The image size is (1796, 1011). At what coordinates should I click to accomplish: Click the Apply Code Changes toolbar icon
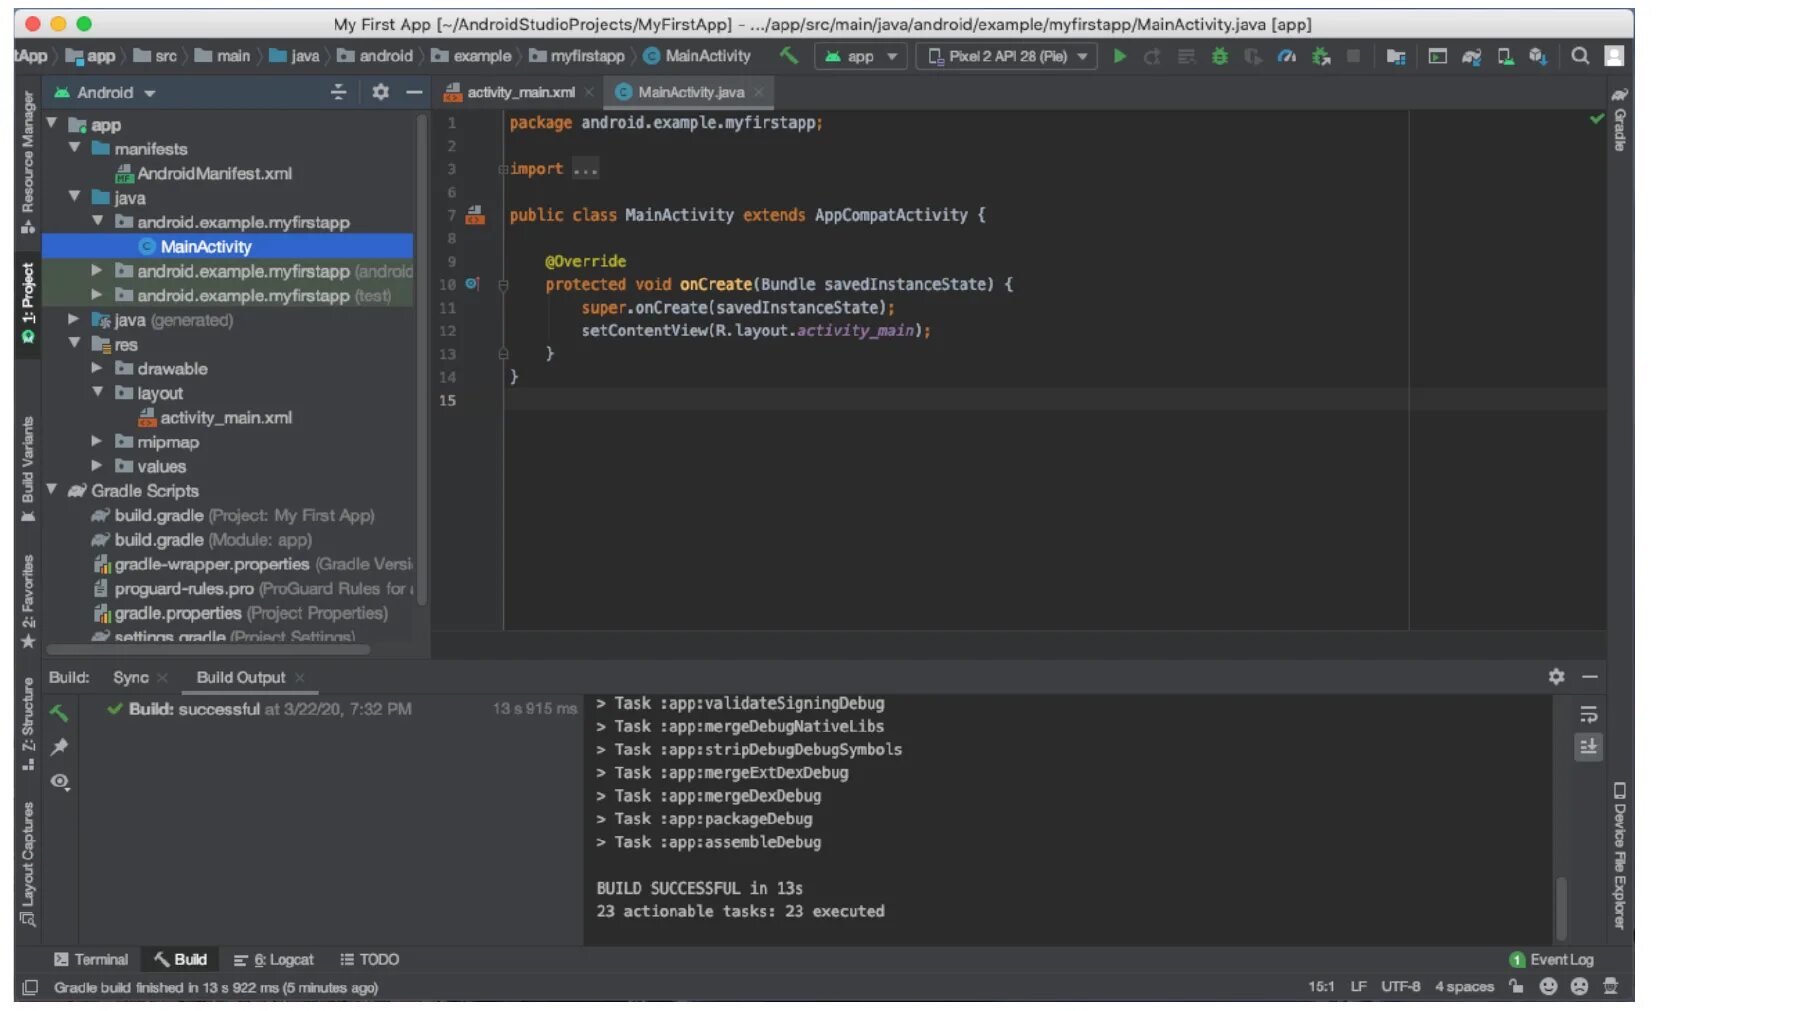coord(1186,56)
